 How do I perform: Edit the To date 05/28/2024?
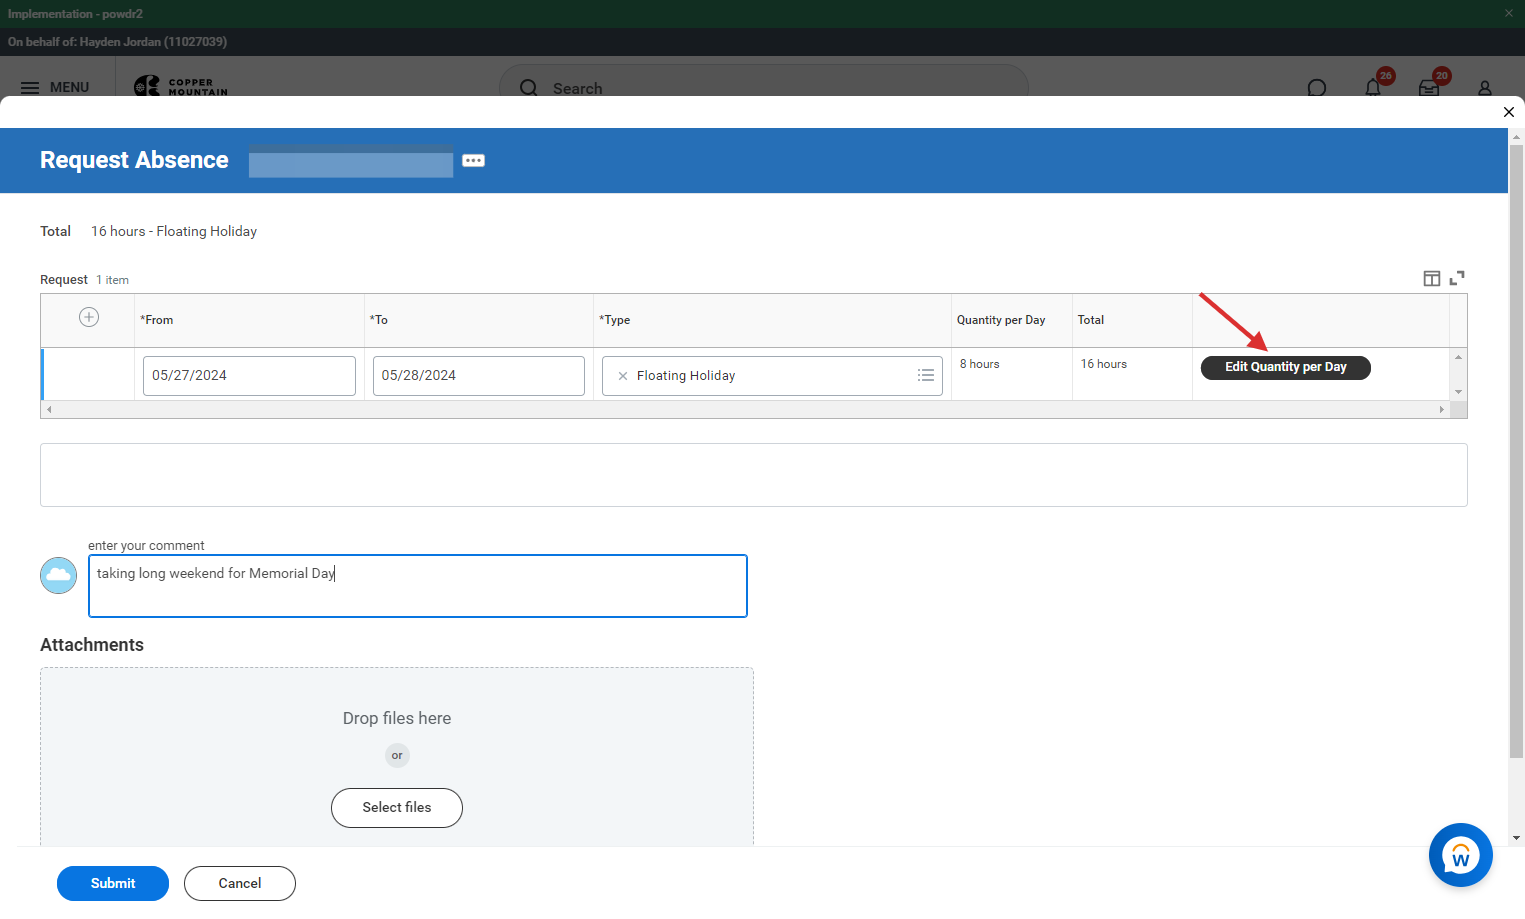pos(479,376)
